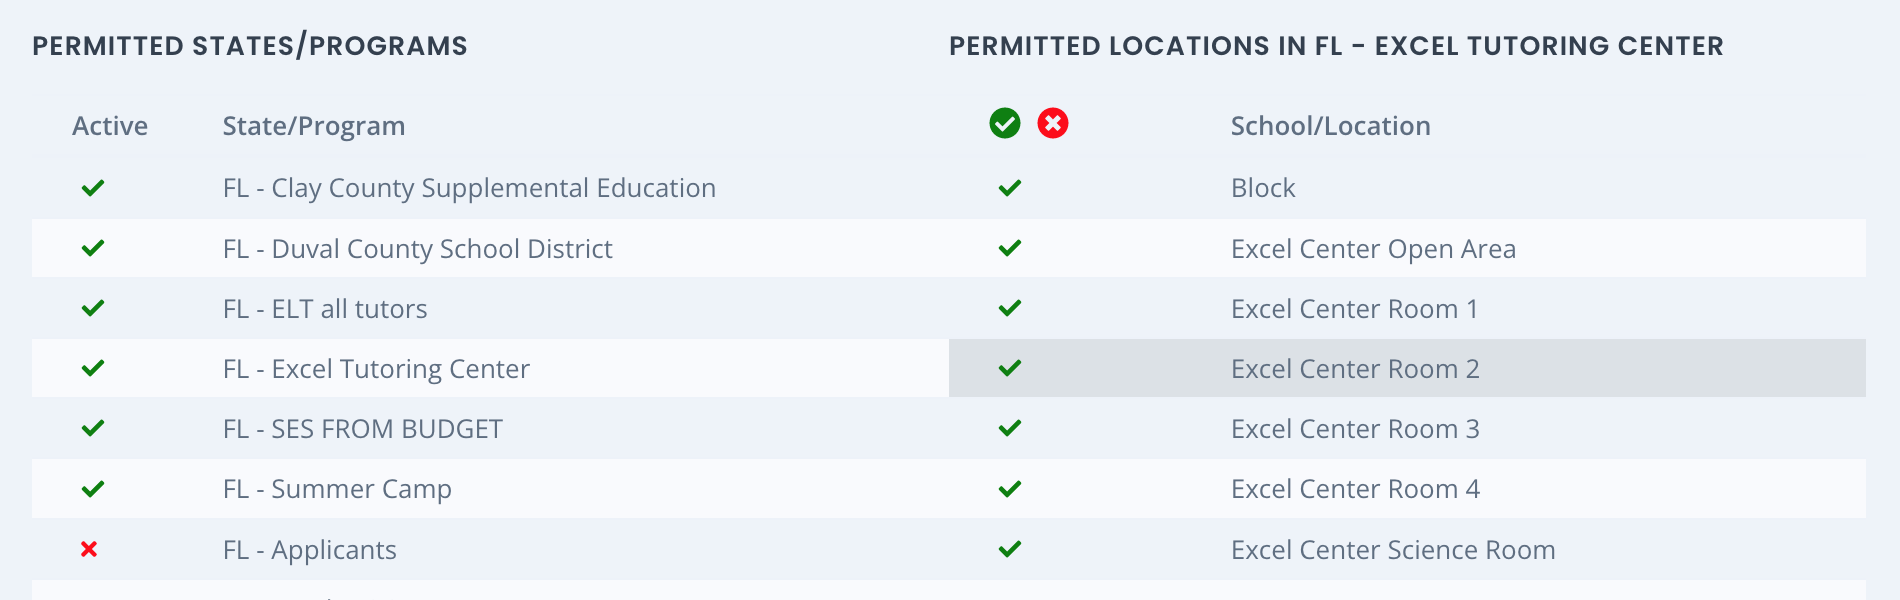Select the FL - Excel Tutoring Center program
The image size is (1900, 600).
[376, 369]
